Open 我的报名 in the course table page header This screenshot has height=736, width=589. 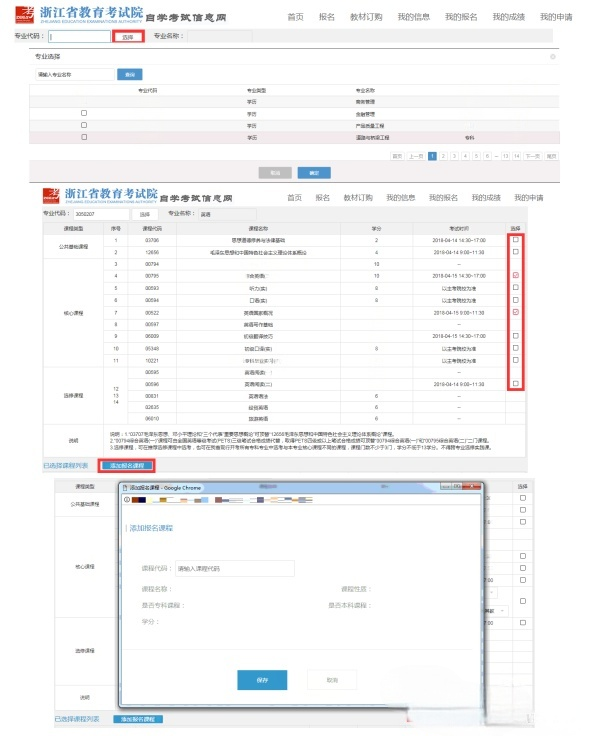pyautogui.click(x=444, y=198)
